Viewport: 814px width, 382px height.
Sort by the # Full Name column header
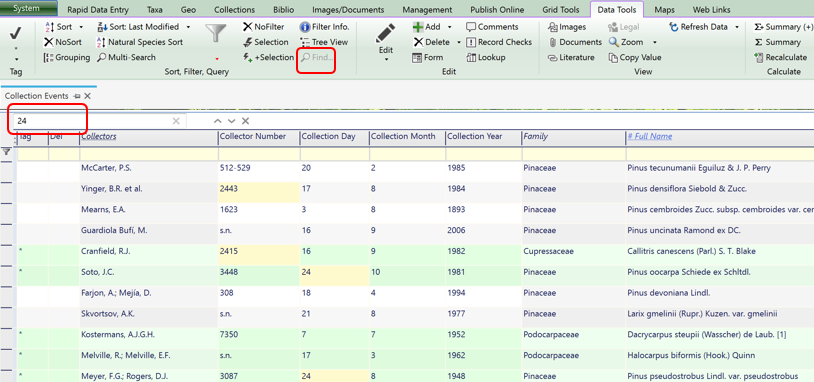point(650,137)
